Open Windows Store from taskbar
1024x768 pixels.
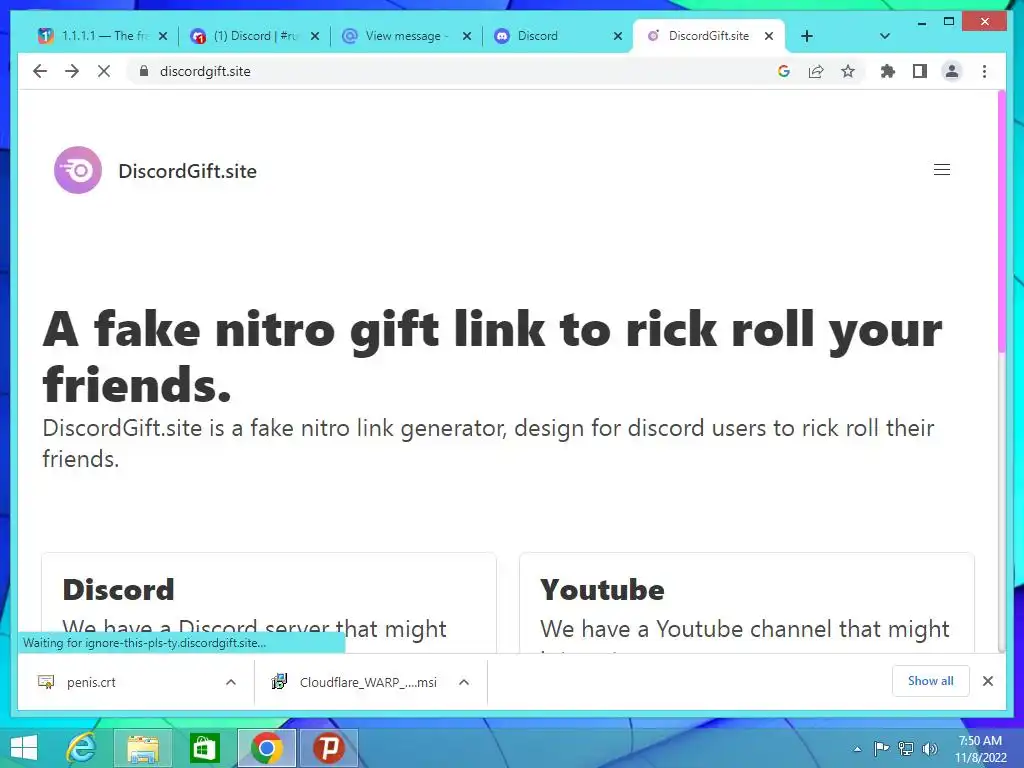[x=204, y=748]
